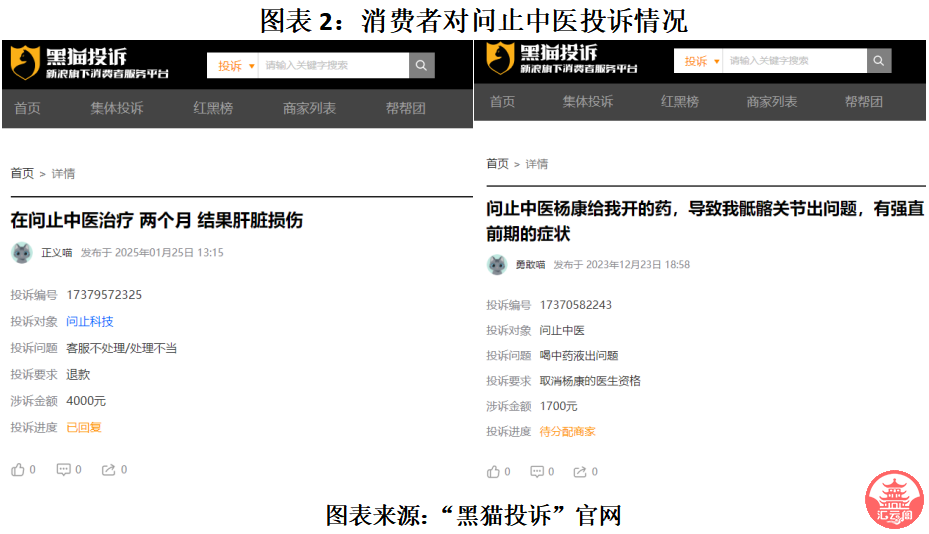The height and width of the screenshot is (534, 929).
Task: Share the 杨康 complaint
Action: tap(580, 472)
